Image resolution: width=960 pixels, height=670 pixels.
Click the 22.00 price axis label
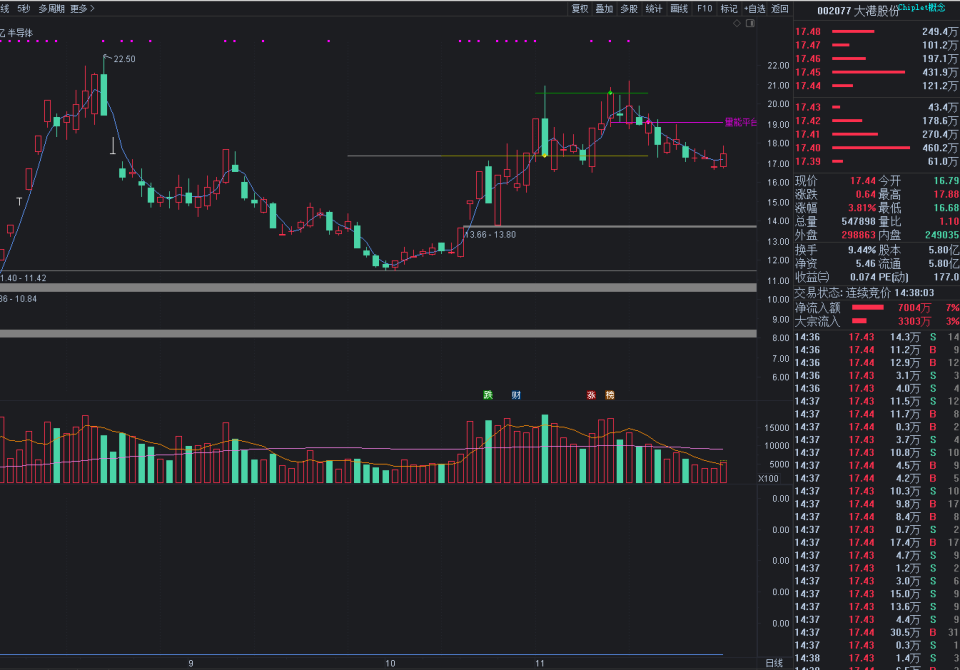coord(778,66)
